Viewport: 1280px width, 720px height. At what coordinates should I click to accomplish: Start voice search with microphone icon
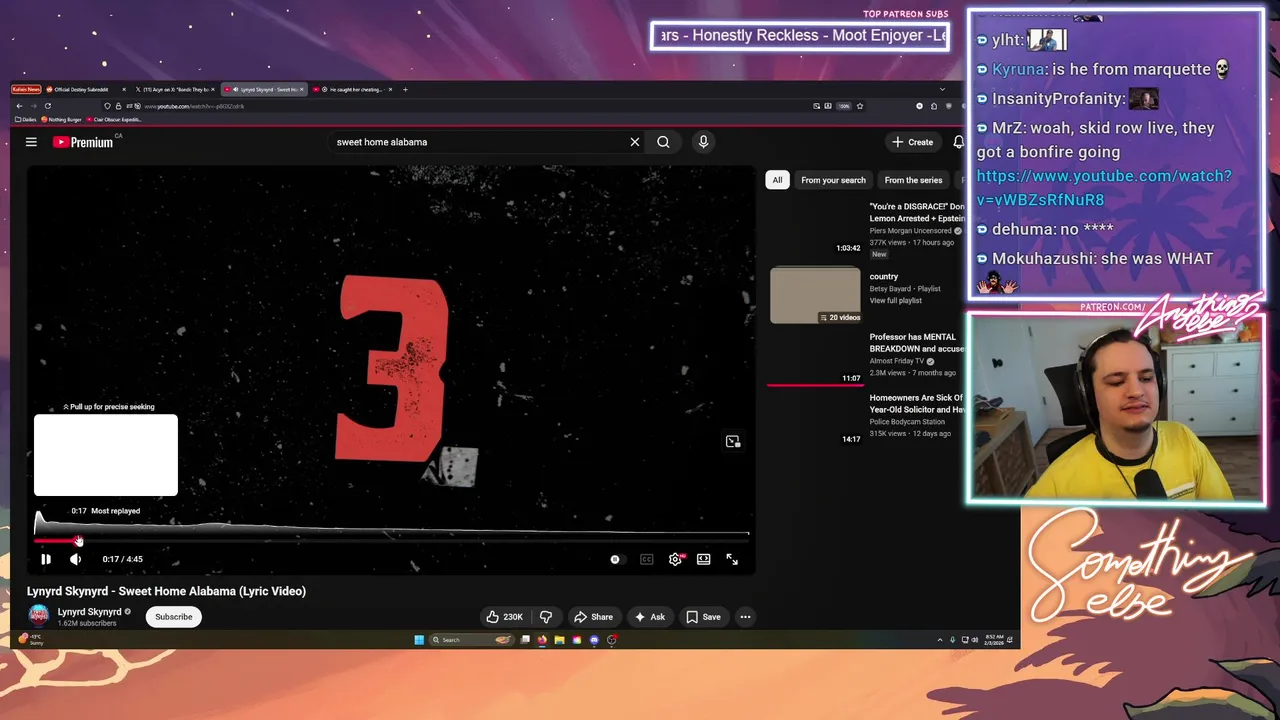[703, 142]
